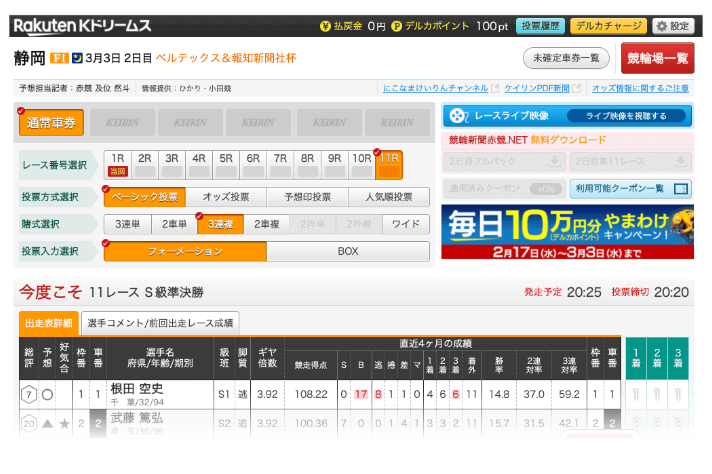712x474 pixels.
Task: Choose BOX input mode
Action: point(348,252)
